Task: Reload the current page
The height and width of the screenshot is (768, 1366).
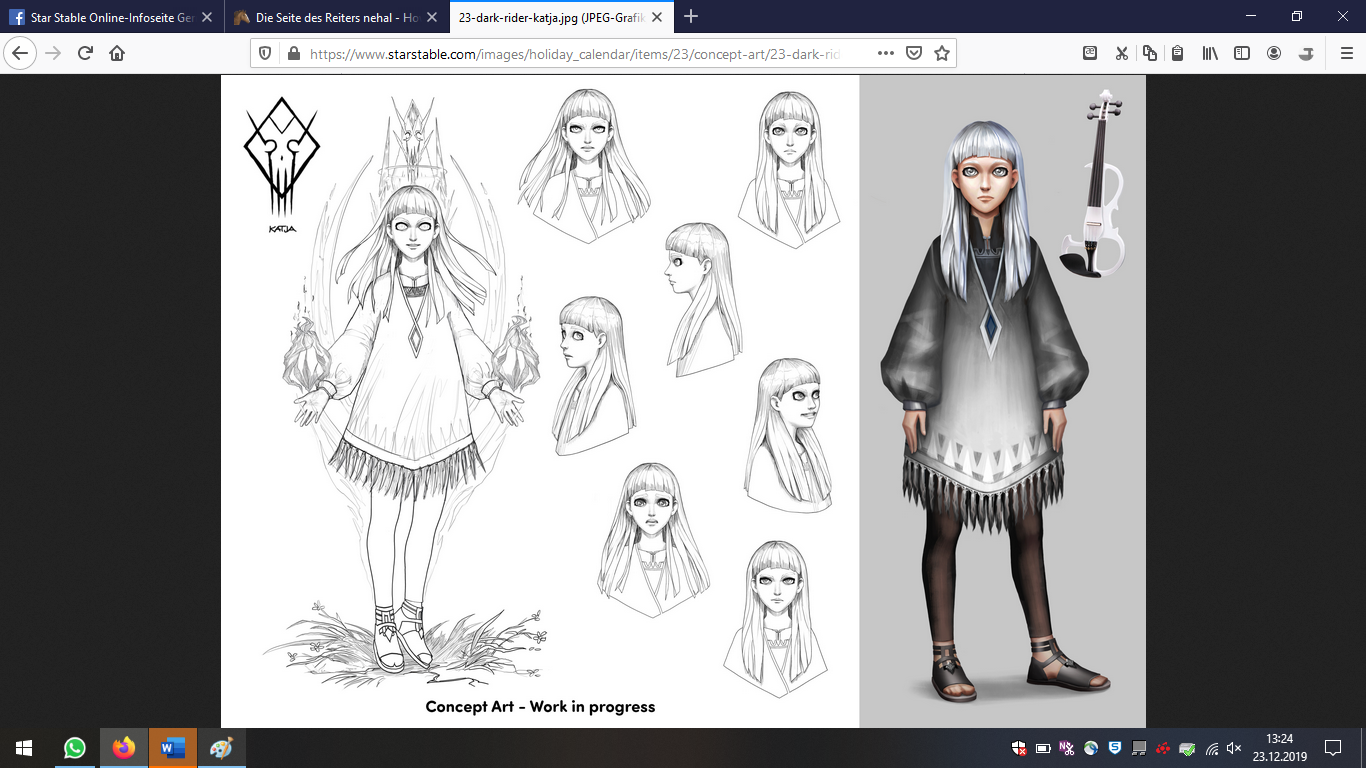Action: (85, 54)
